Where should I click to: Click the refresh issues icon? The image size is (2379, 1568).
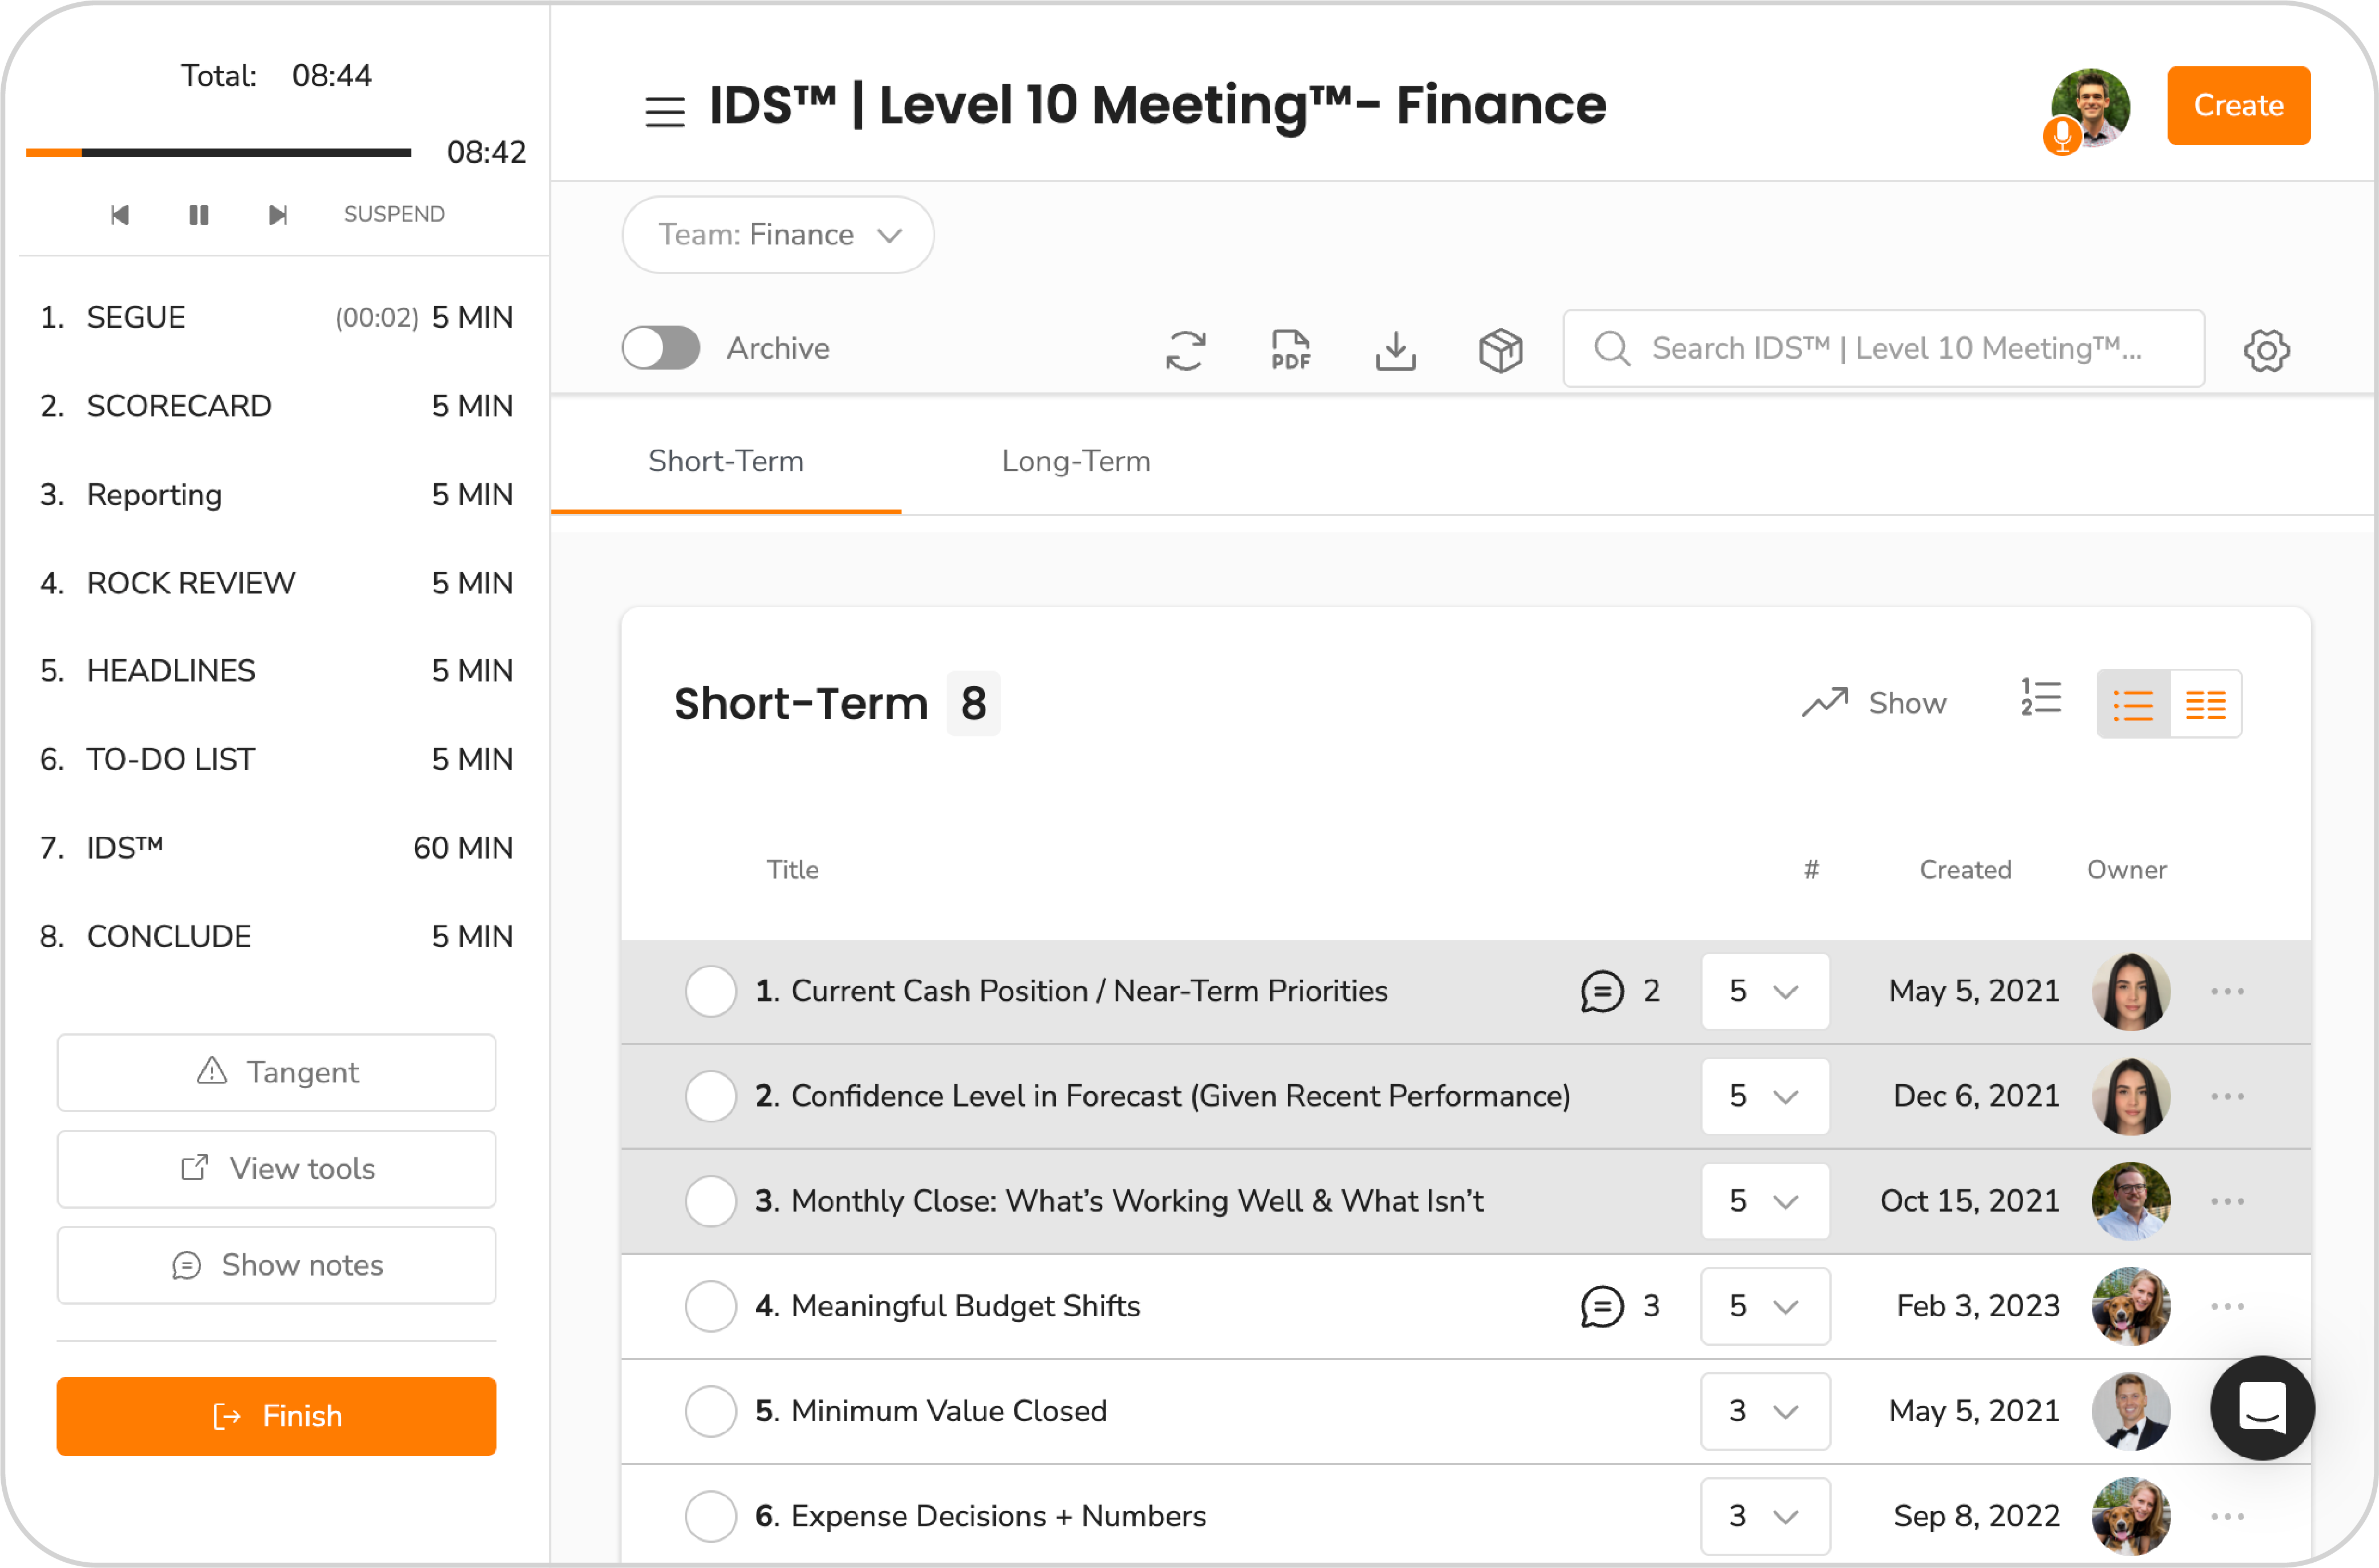tap(1186, 350)
